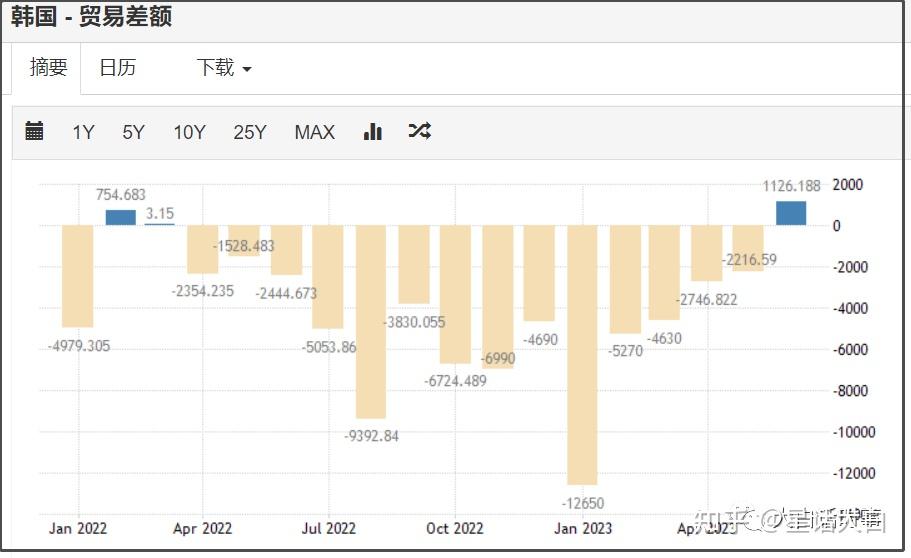Select the MAX time range

(x=314, y=133)
